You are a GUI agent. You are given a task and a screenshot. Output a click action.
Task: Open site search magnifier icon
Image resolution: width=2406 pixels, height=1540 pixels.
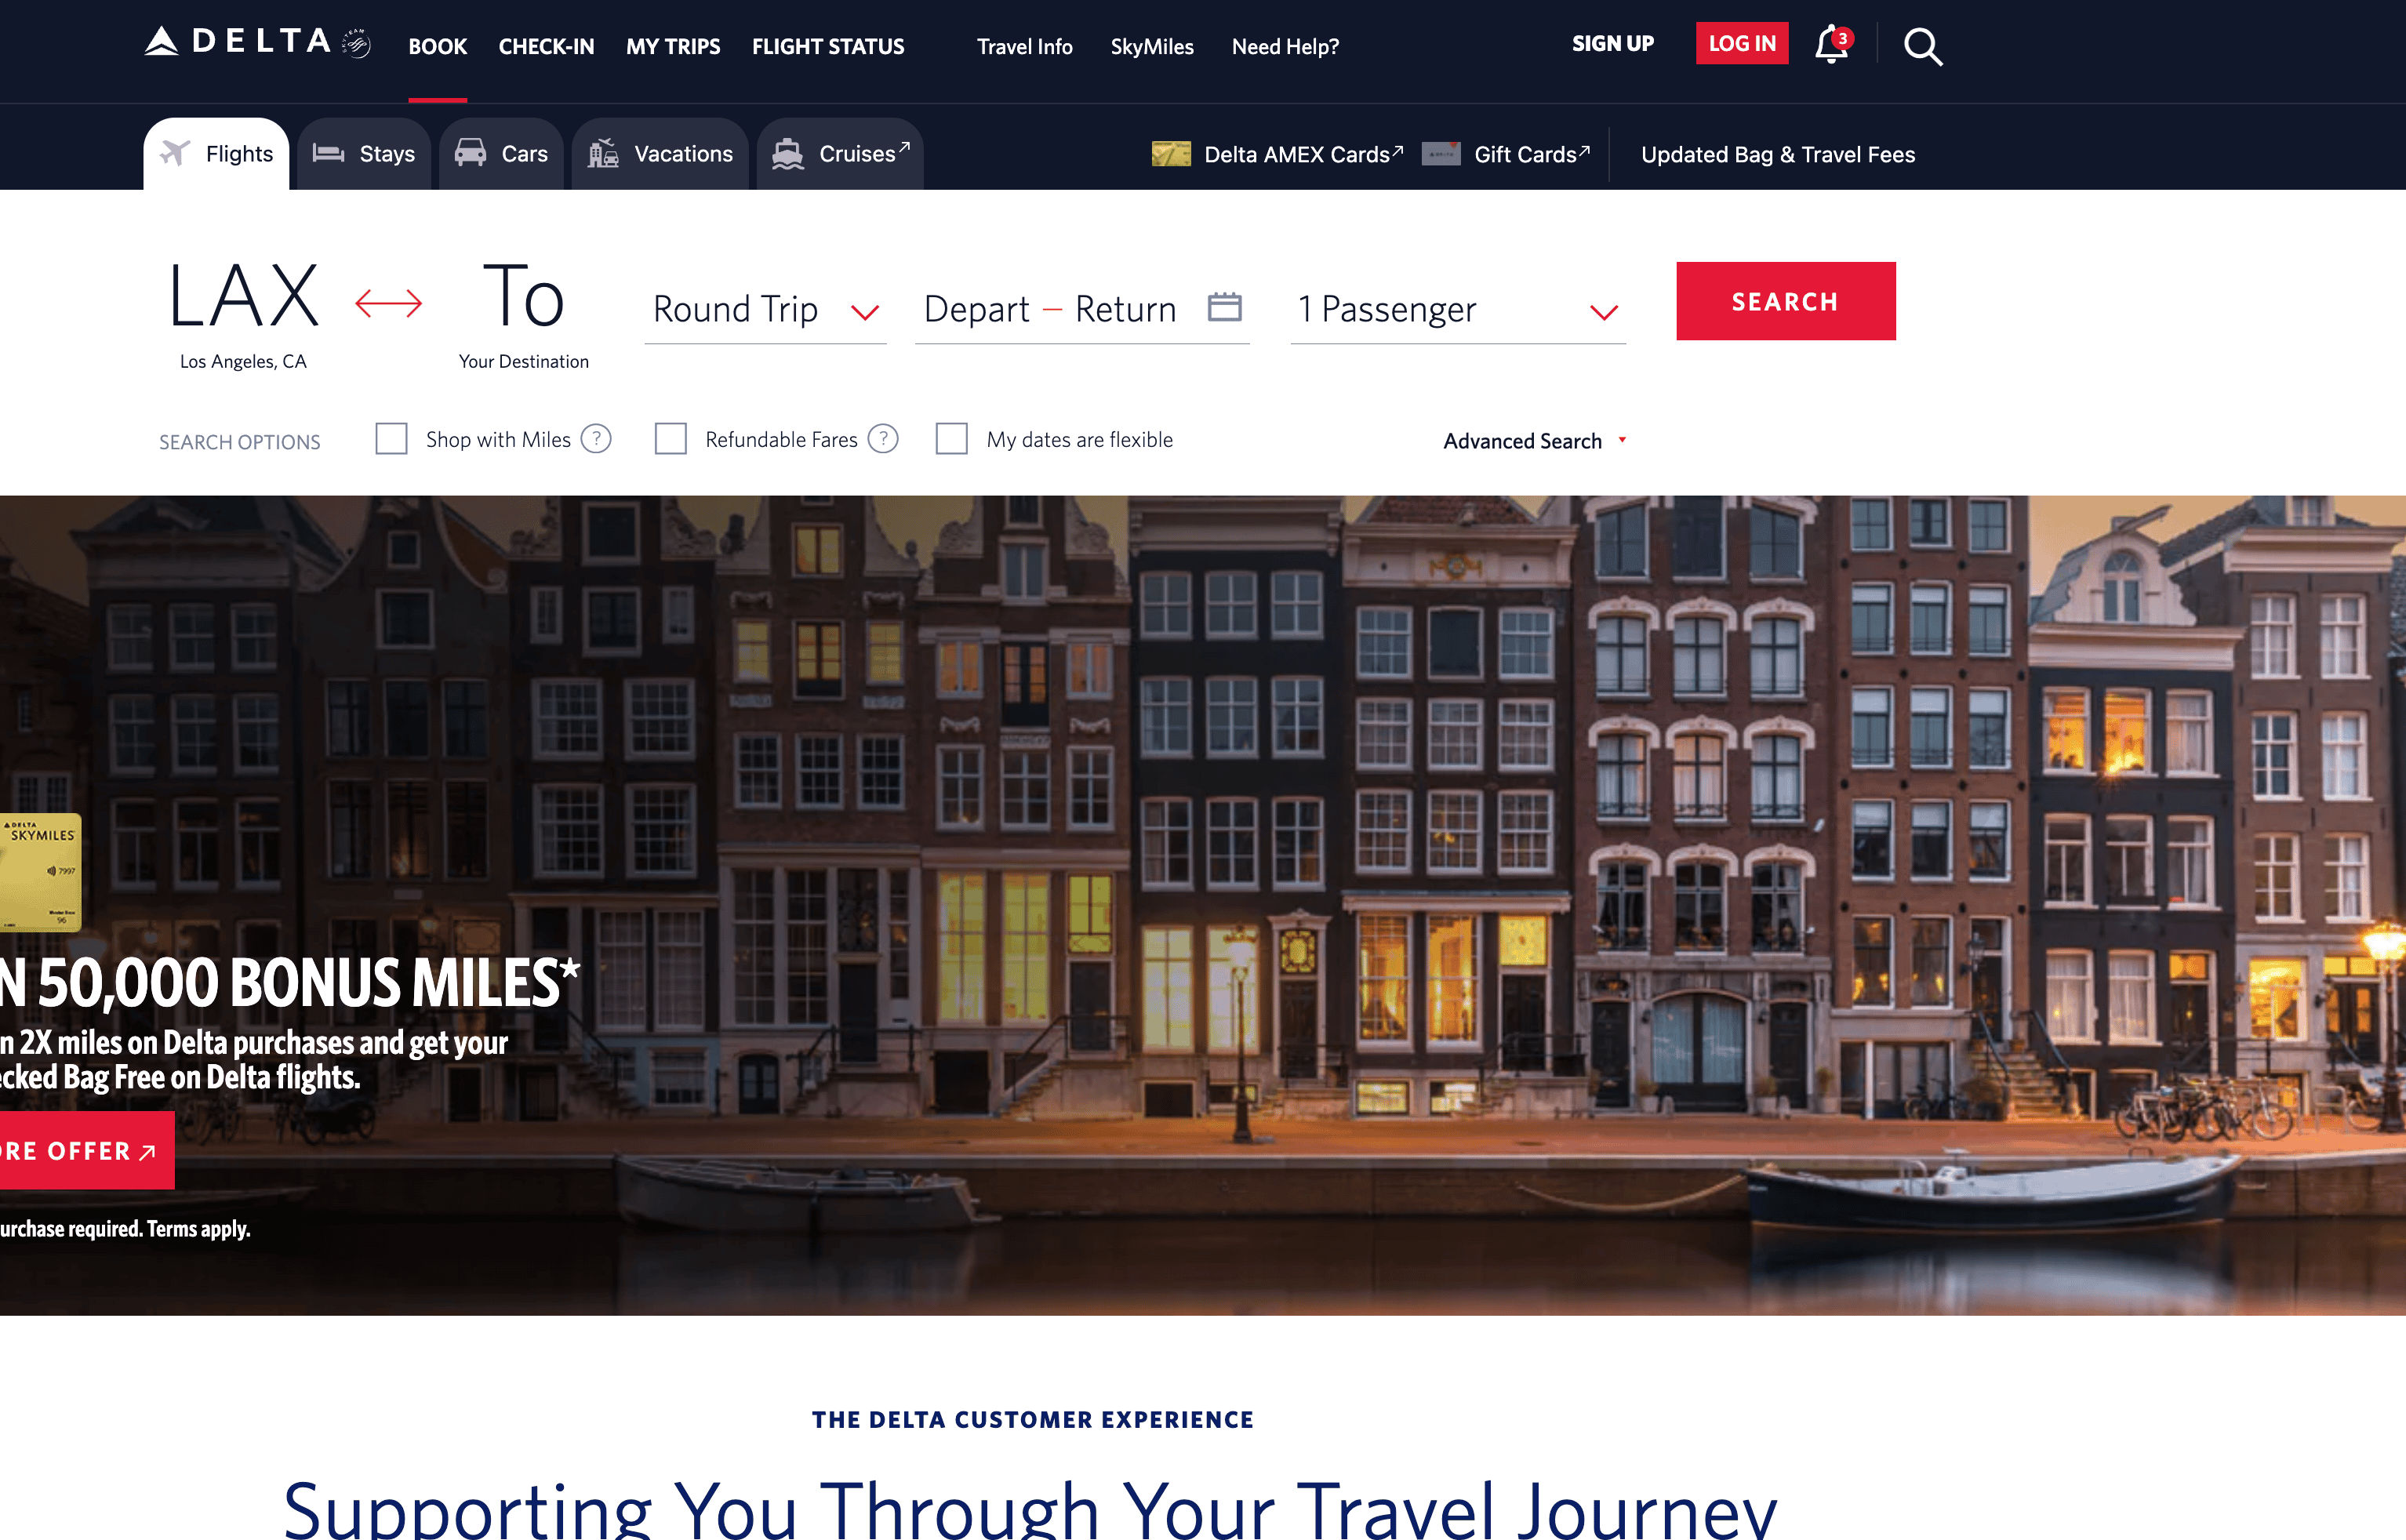[x=1922, y=46]
